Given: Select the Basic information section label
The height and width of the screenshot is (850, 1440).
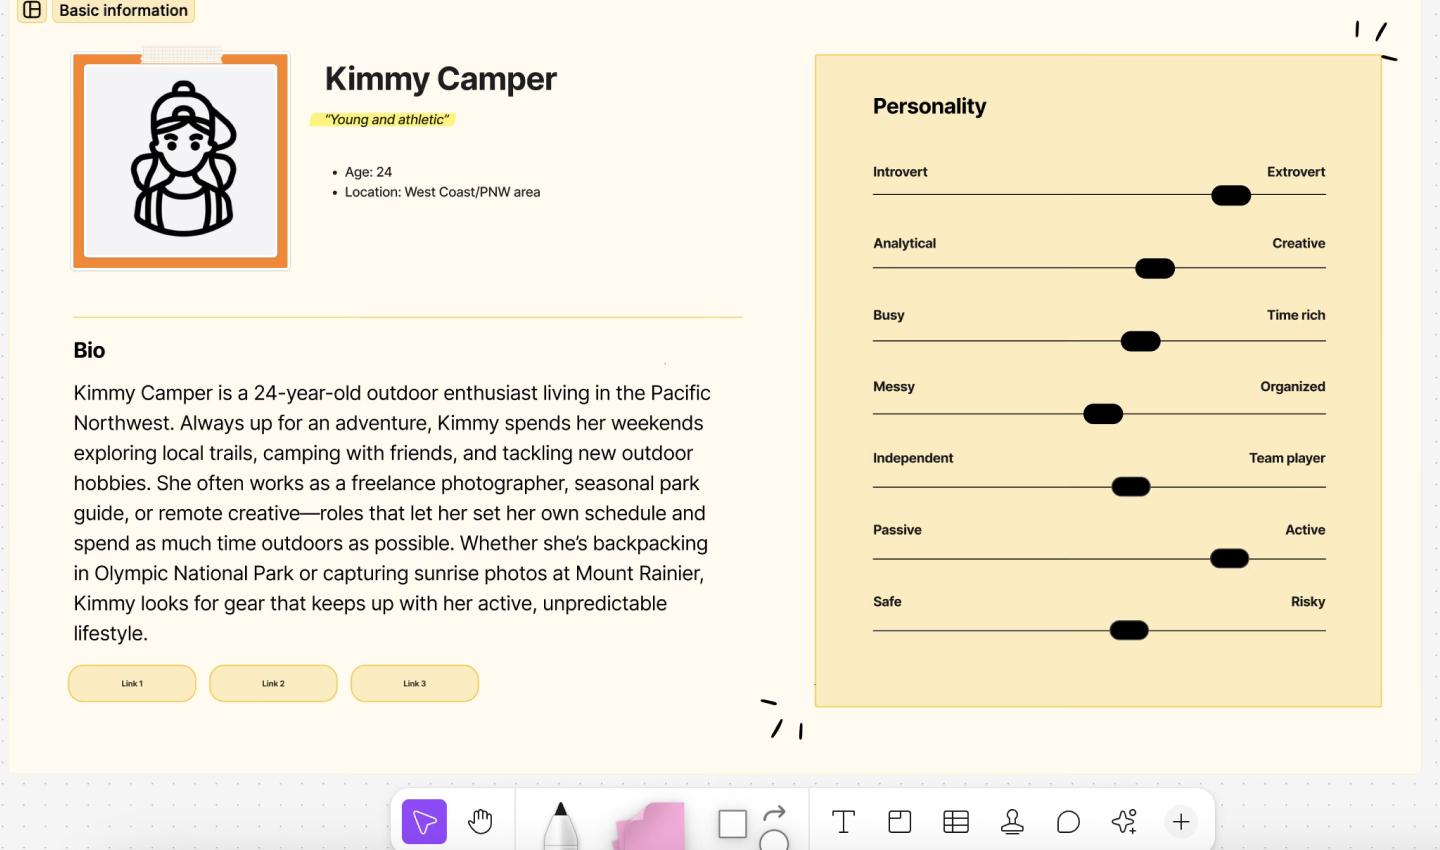Looking at the screenshot, I should [x=123, y=11].
